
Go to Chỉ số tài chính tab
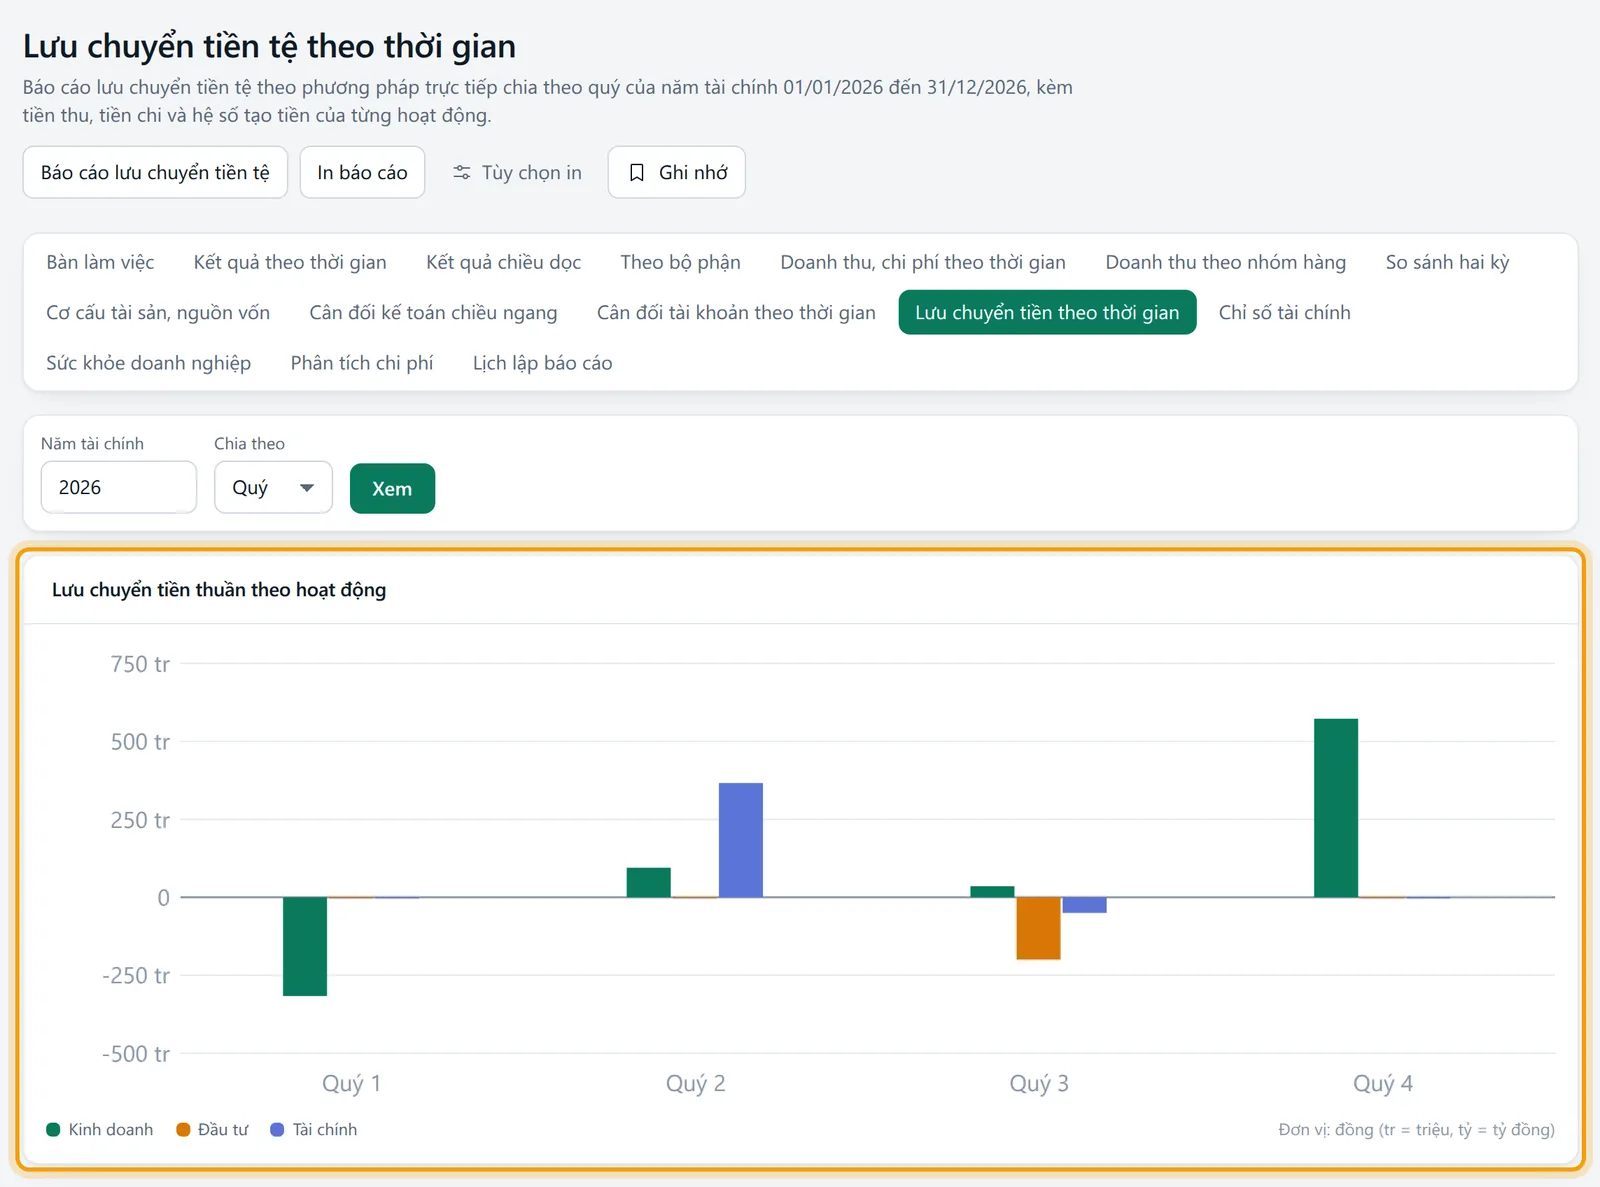[x=1284, y=312]
